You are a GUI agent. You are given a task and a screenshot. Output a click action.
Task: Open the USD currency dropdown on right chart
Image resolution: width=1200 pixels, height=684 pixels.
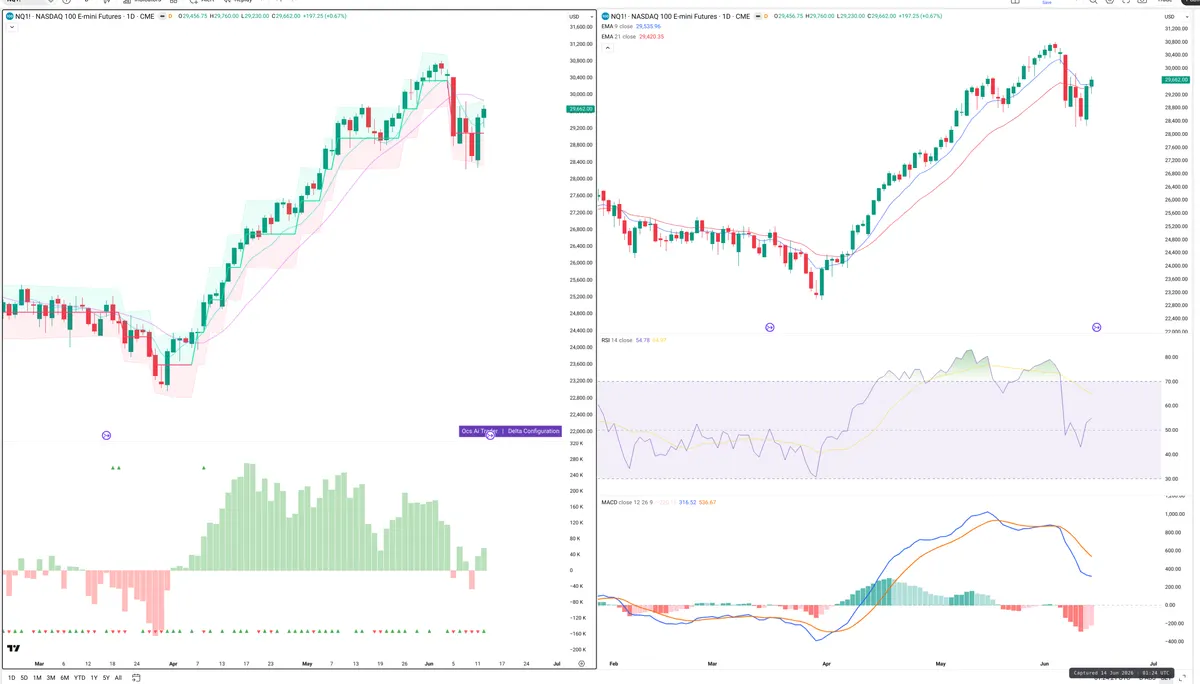(1176, 17)
